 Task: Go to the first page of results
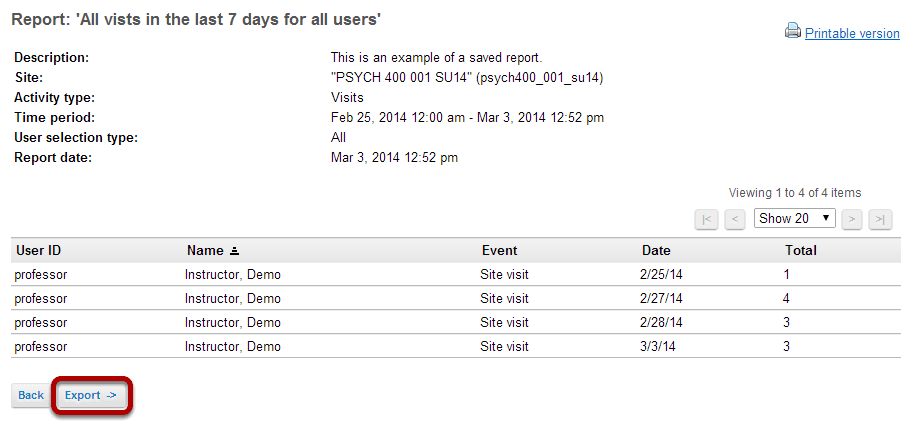click(x=706, y=220)
